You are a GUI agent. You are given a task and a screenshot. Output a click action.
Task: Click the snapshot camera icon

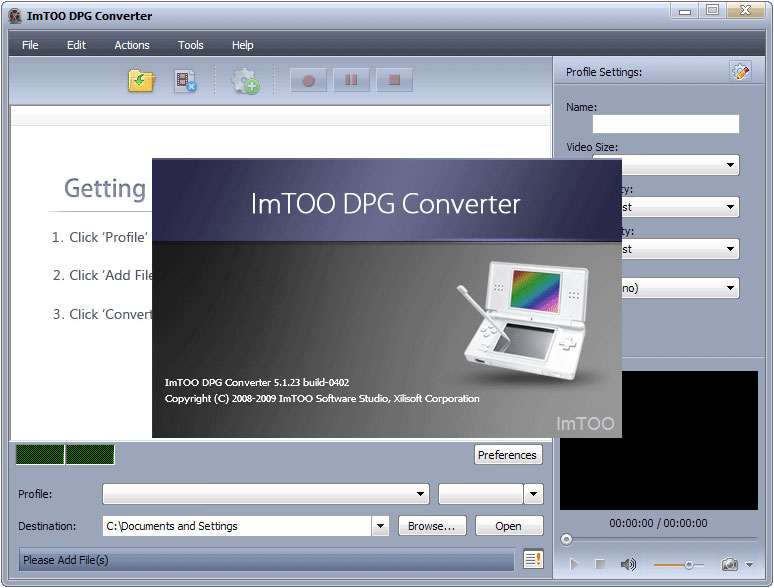730,565
